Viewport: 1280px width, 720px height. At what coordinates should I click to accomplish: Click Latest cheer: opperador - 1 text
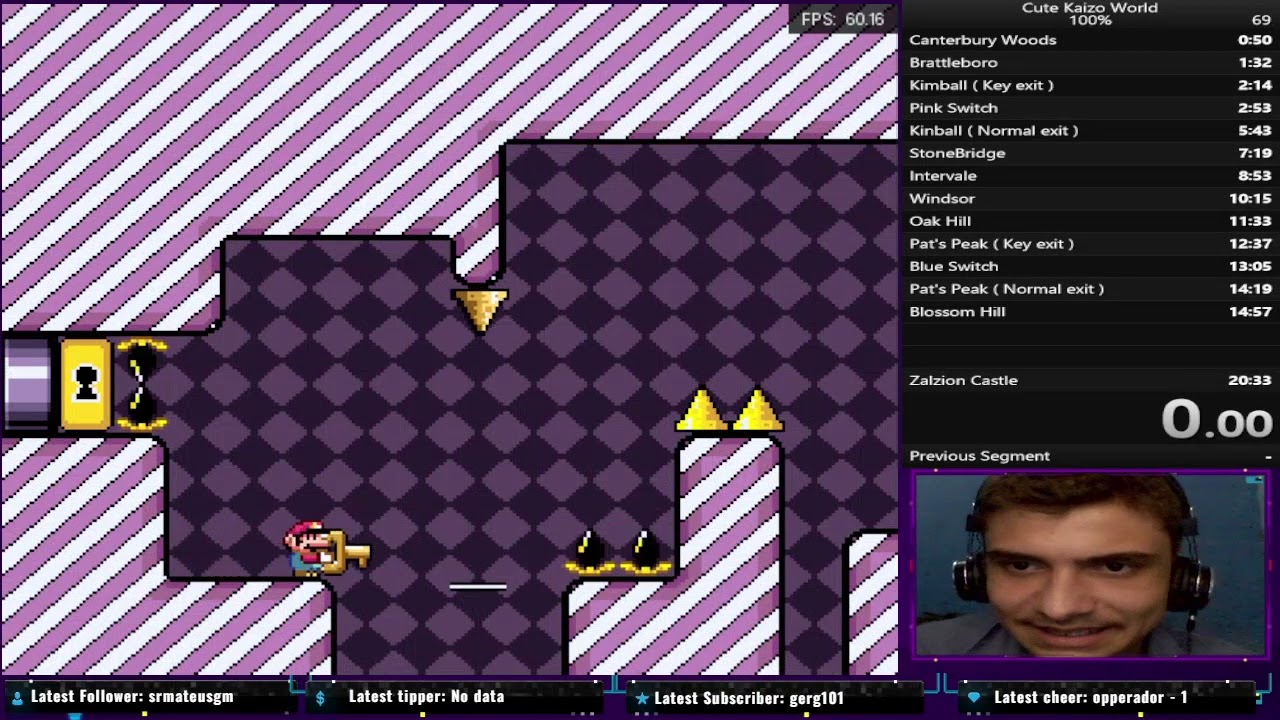coord(1091,697)
